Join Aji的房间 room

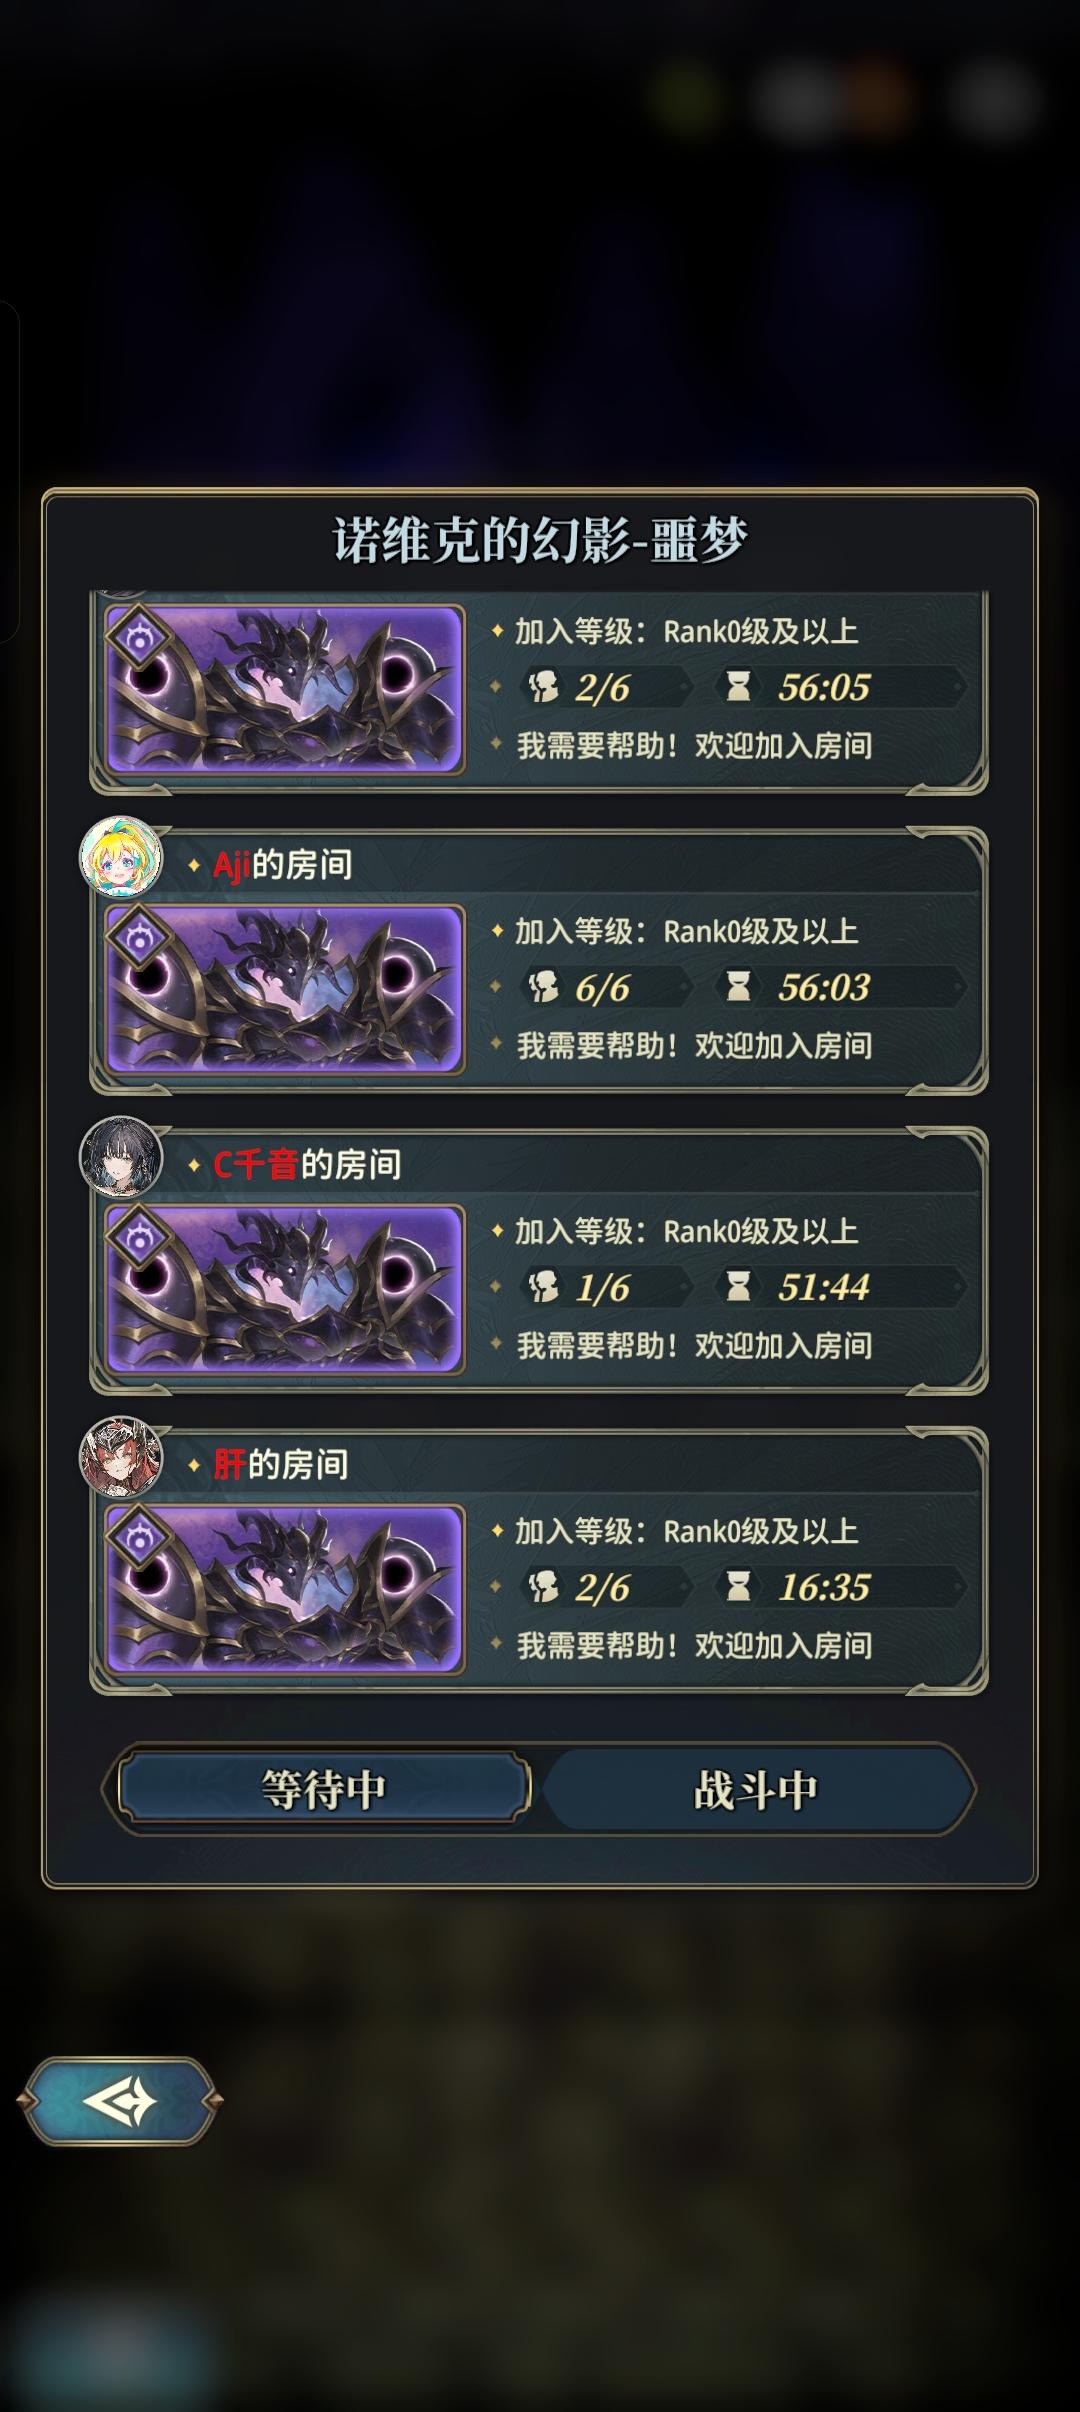539,960
